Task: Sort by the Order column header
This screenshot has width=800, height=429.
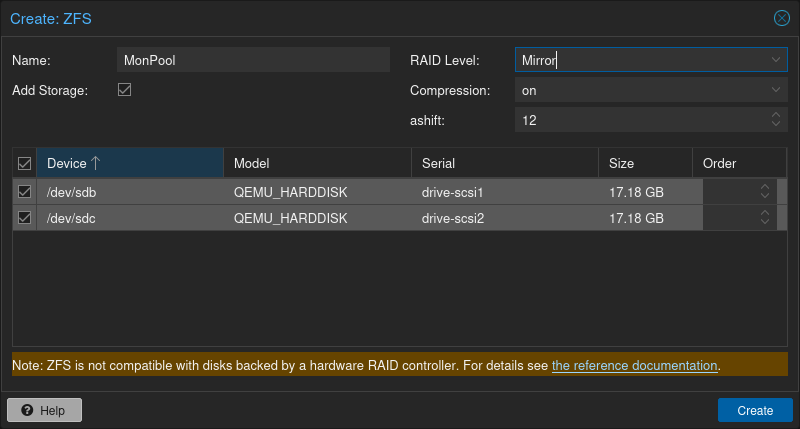Action: tap(739, 163)
